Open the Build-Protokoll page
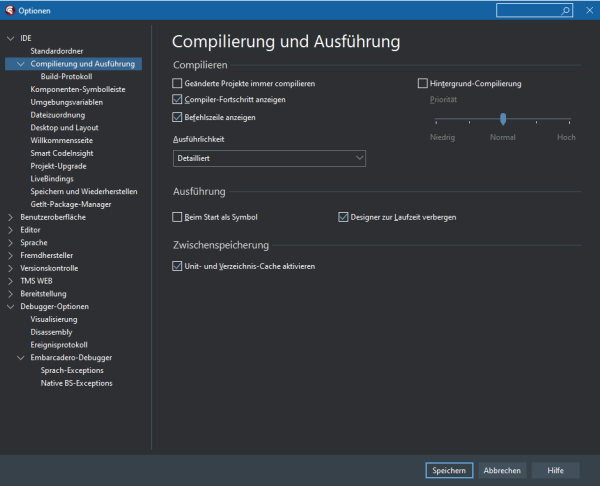Image resolution: width=600 pixels, height=486 pixels. click(66, 77)
